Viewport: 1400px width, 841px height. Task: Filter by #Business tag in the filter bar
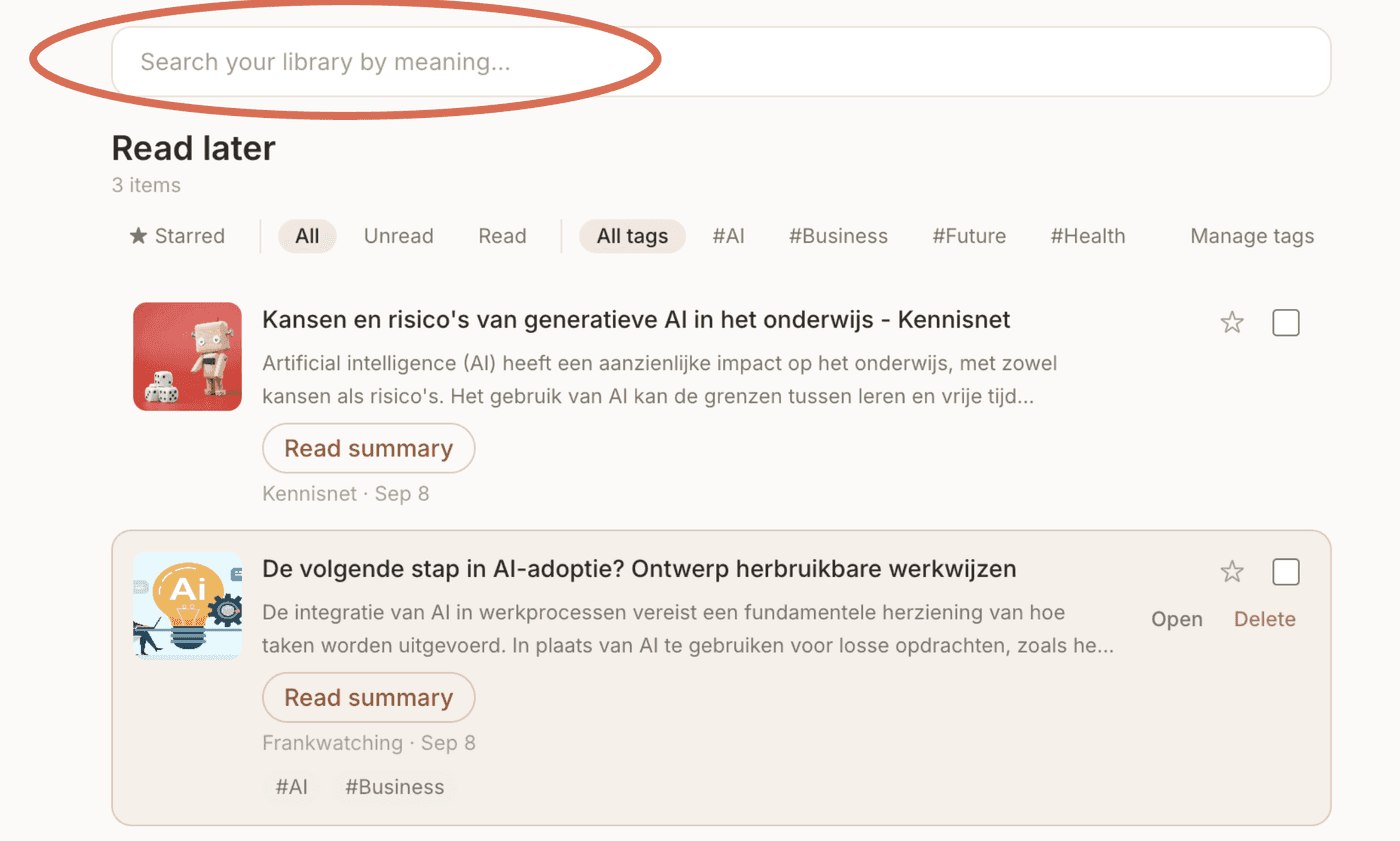(x=838, y=236)
